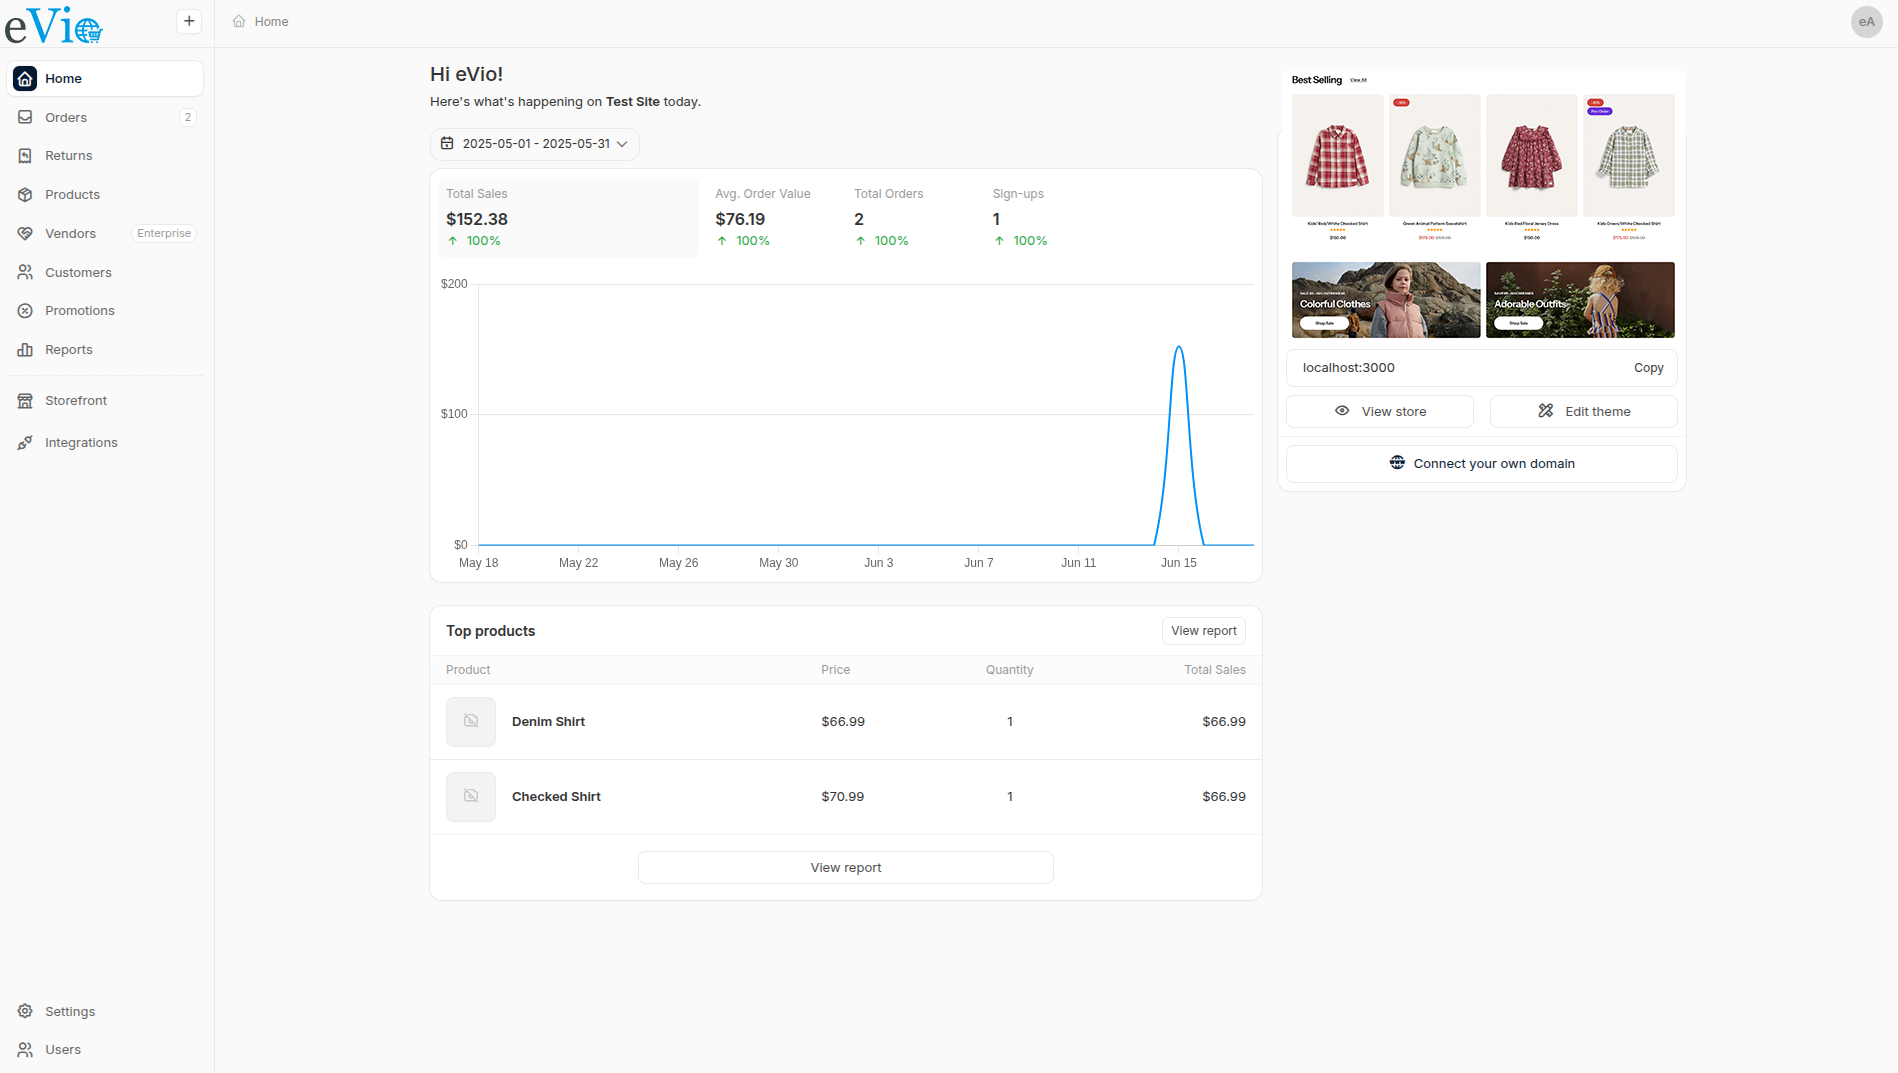Copy the localhost:3000 store URL
The height and width of the screenshot is (1073, 1898).
pyautogui.click(x=1648, y=368)
